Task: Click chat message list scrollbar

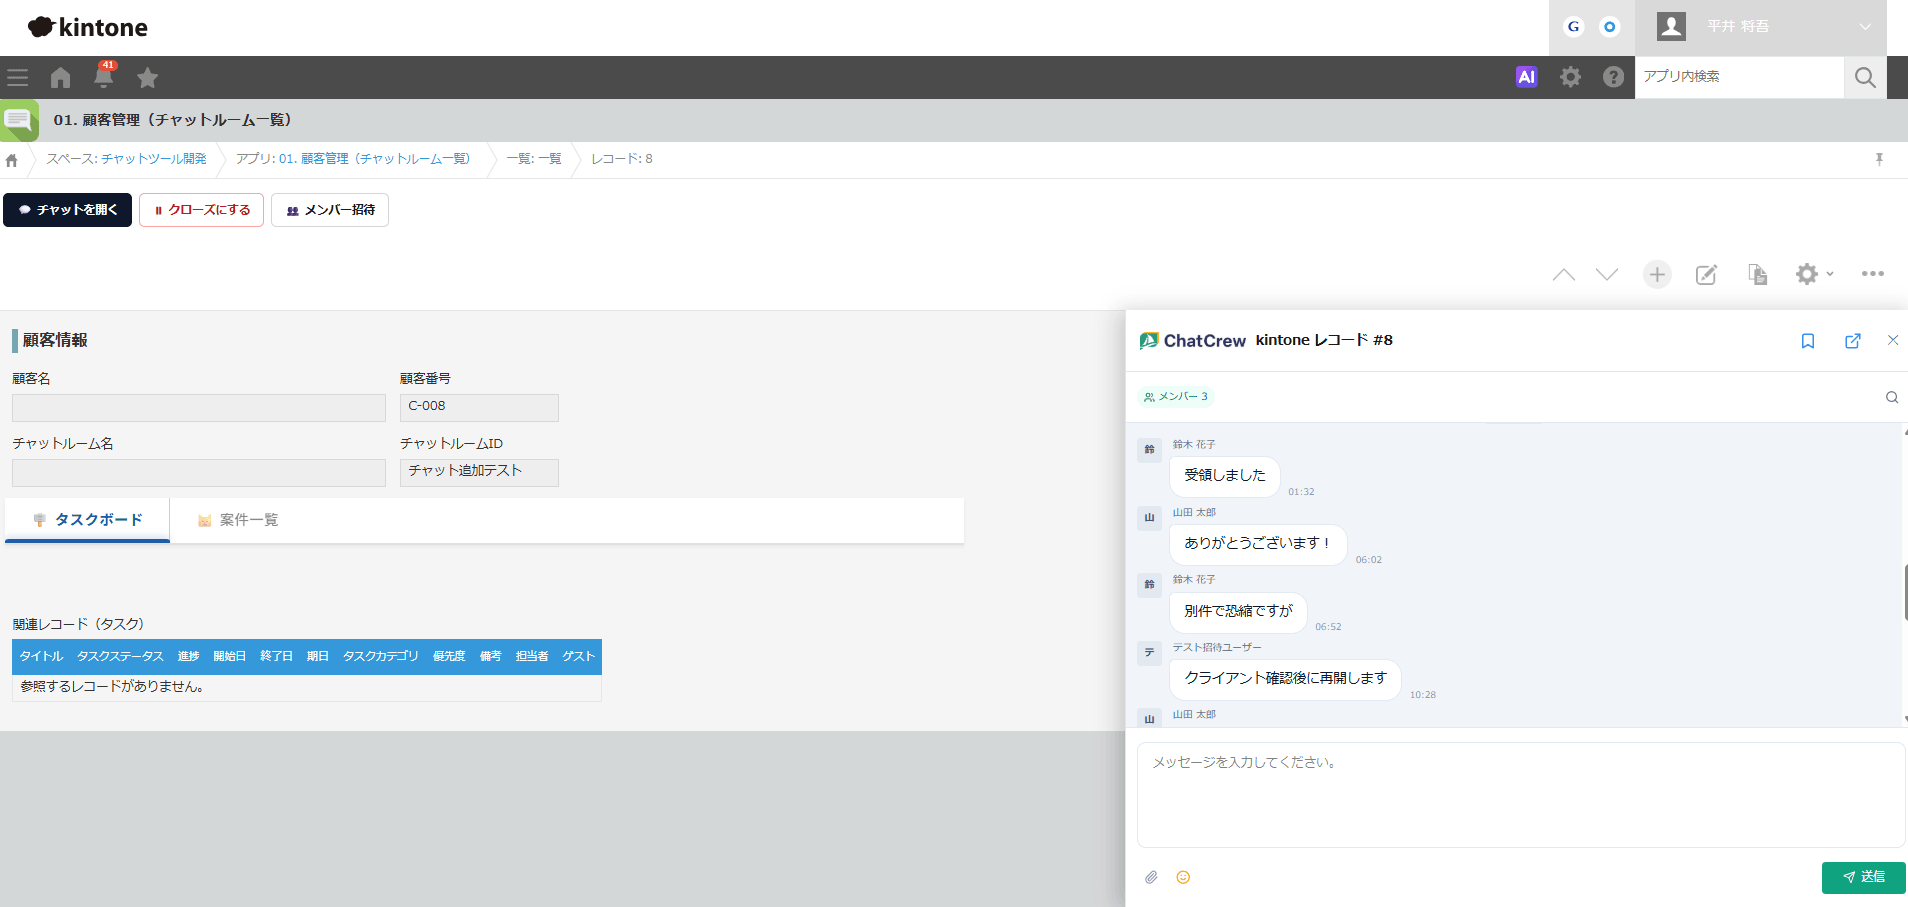Action: tap(1905, 592)
